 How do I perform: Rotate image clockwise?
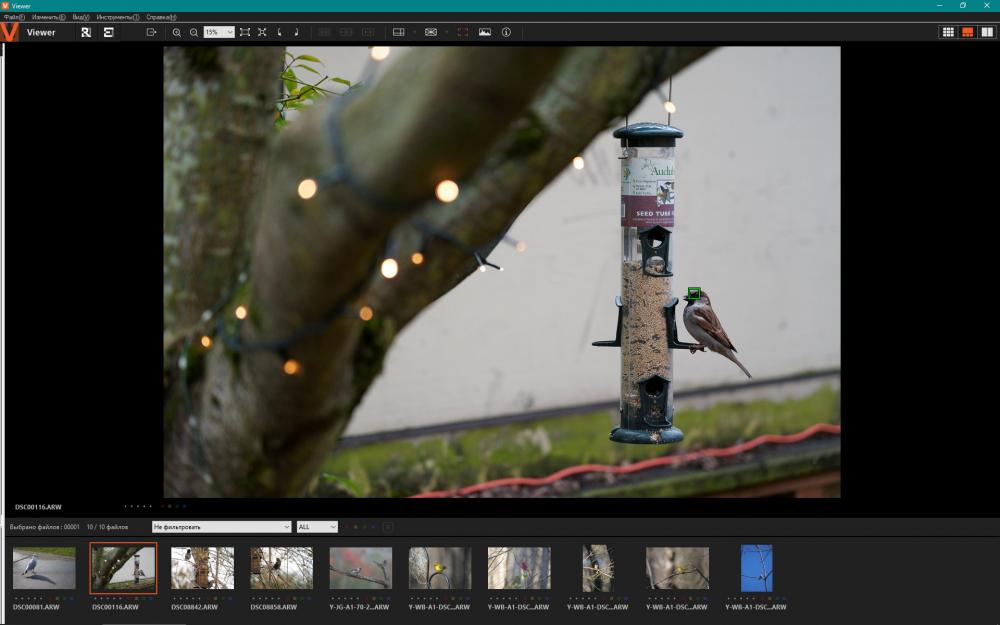click(297, 32)
